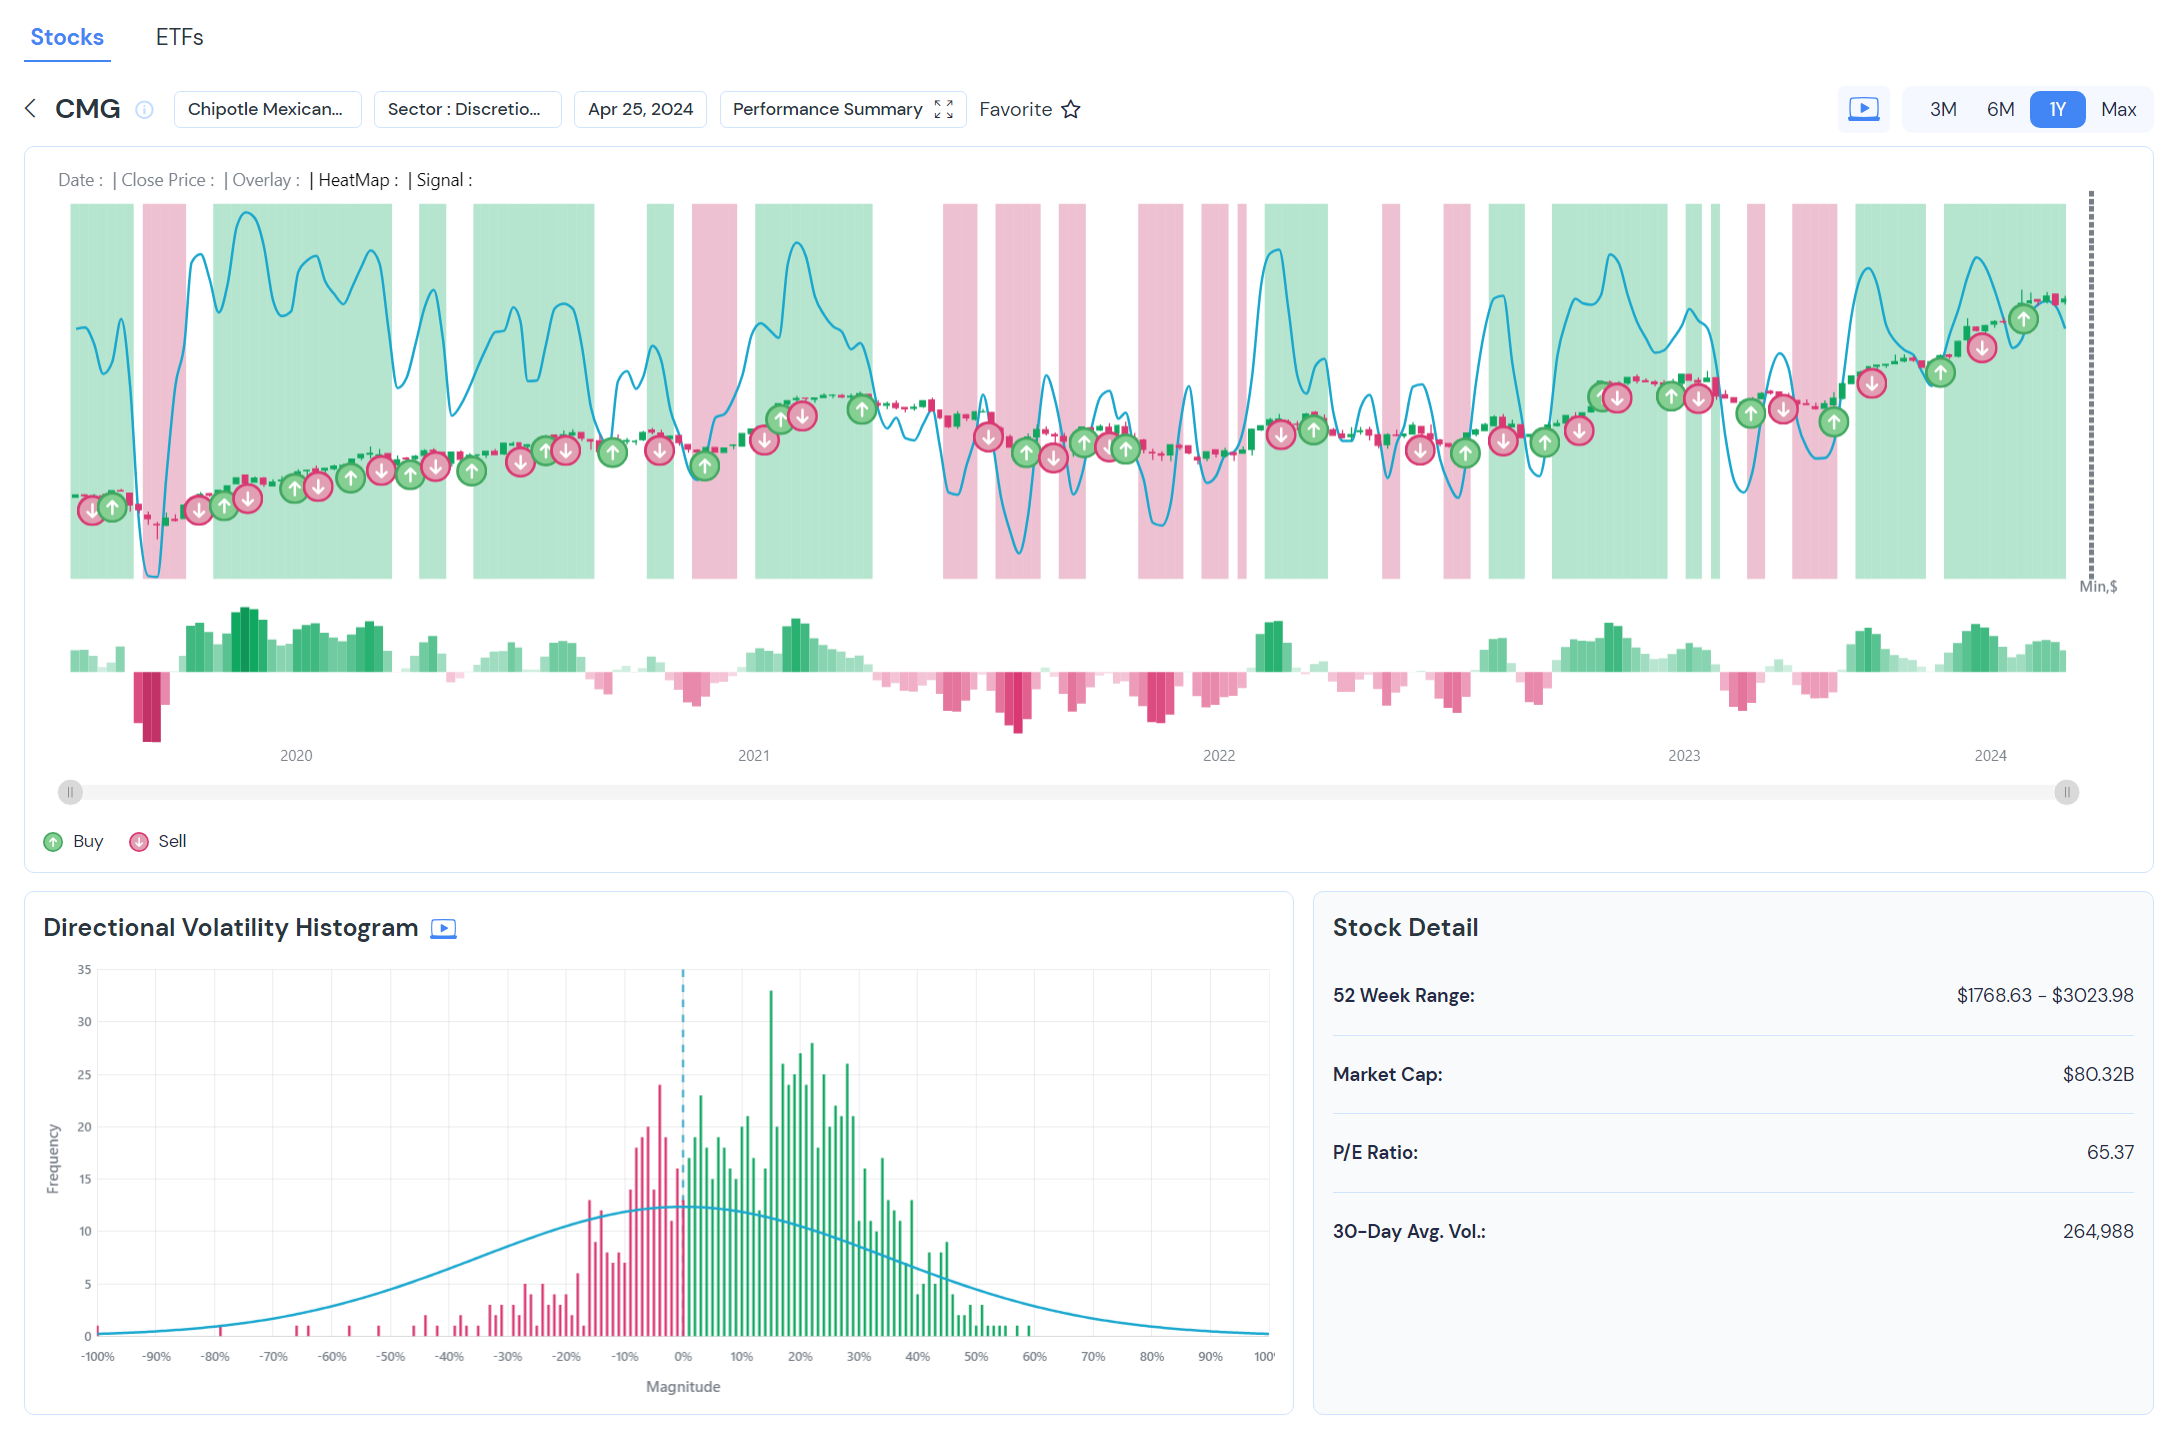Click the Market Cap value $80.32B
Viewport: 2176px width, 1439px height.
point(2098,1075)
